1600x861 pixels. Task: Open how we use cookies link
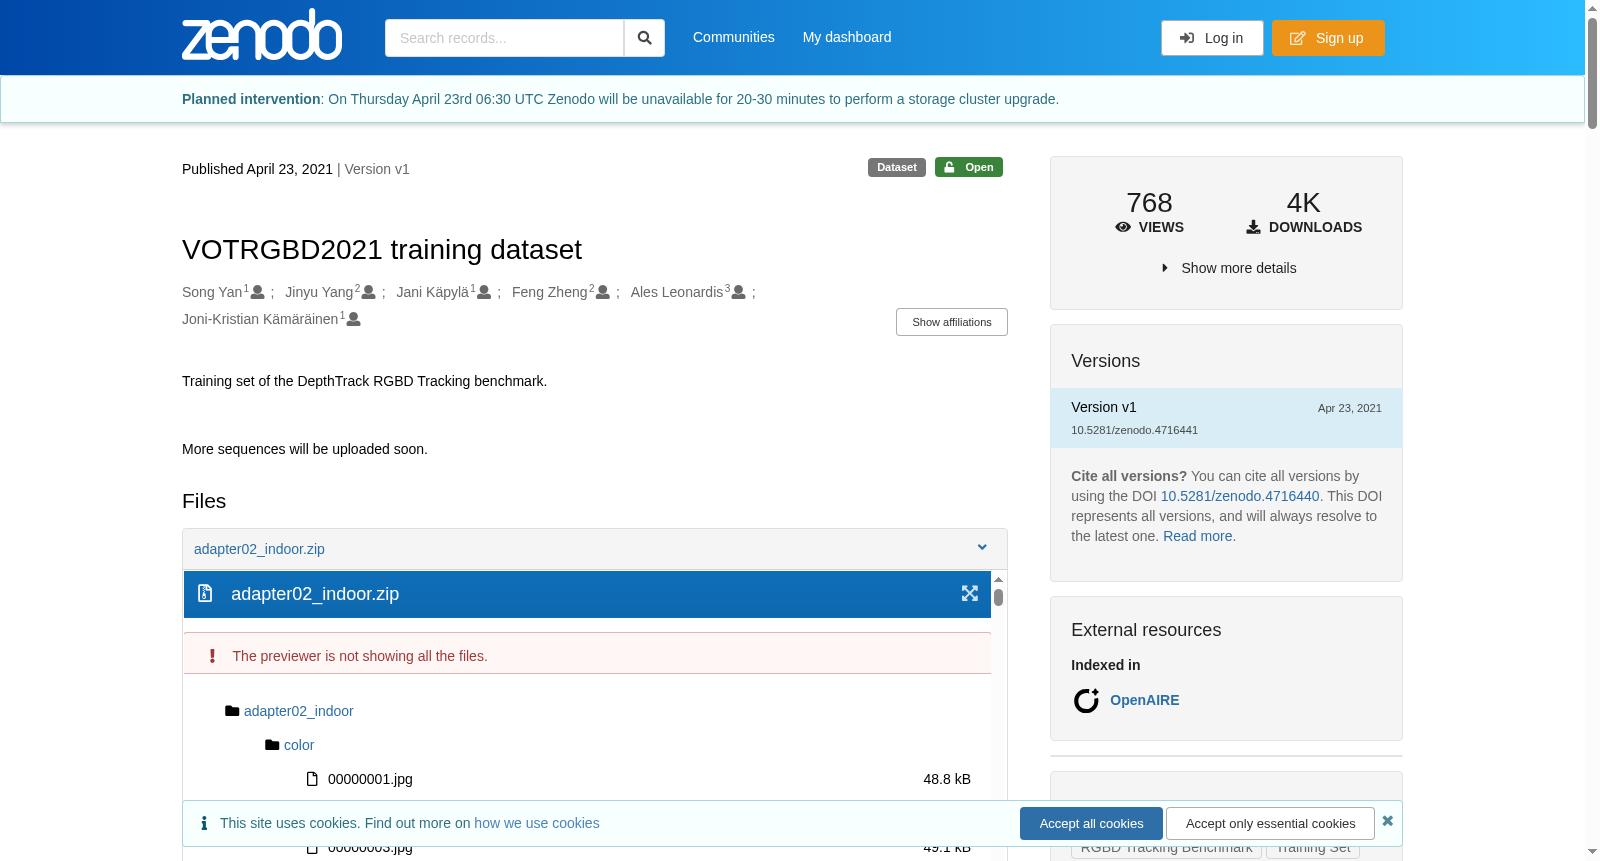[537, 823]
